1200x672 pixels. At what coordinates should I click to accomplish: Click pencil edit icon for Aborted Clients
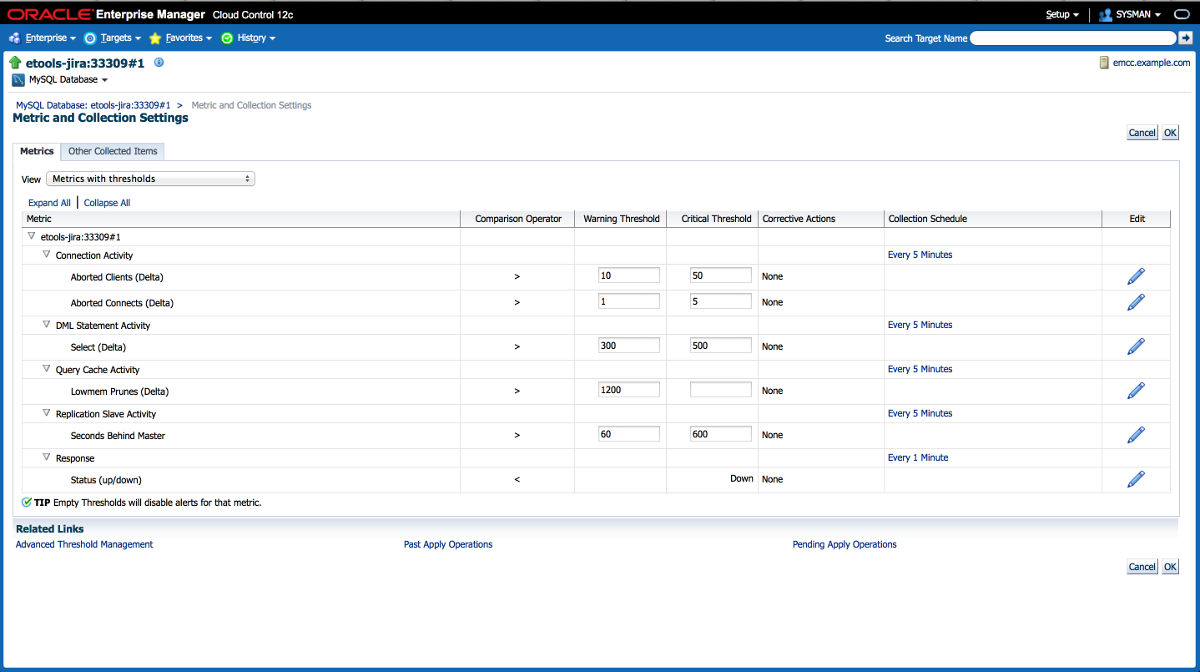1135,276
